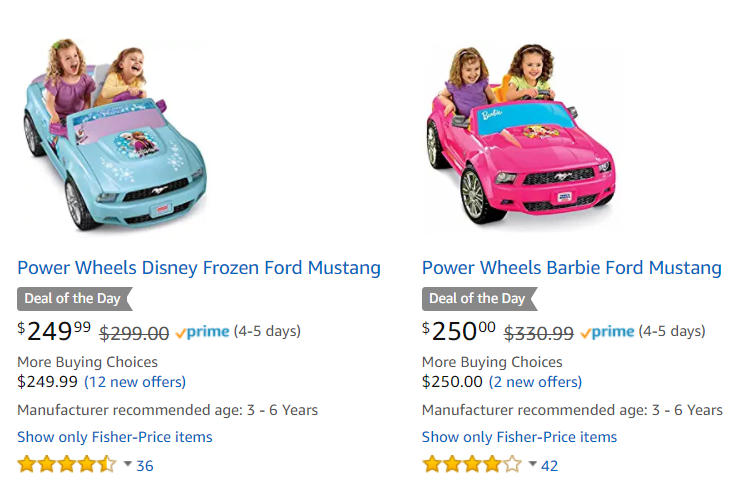Open the 42 customer reviews count

tap(549, 465)
